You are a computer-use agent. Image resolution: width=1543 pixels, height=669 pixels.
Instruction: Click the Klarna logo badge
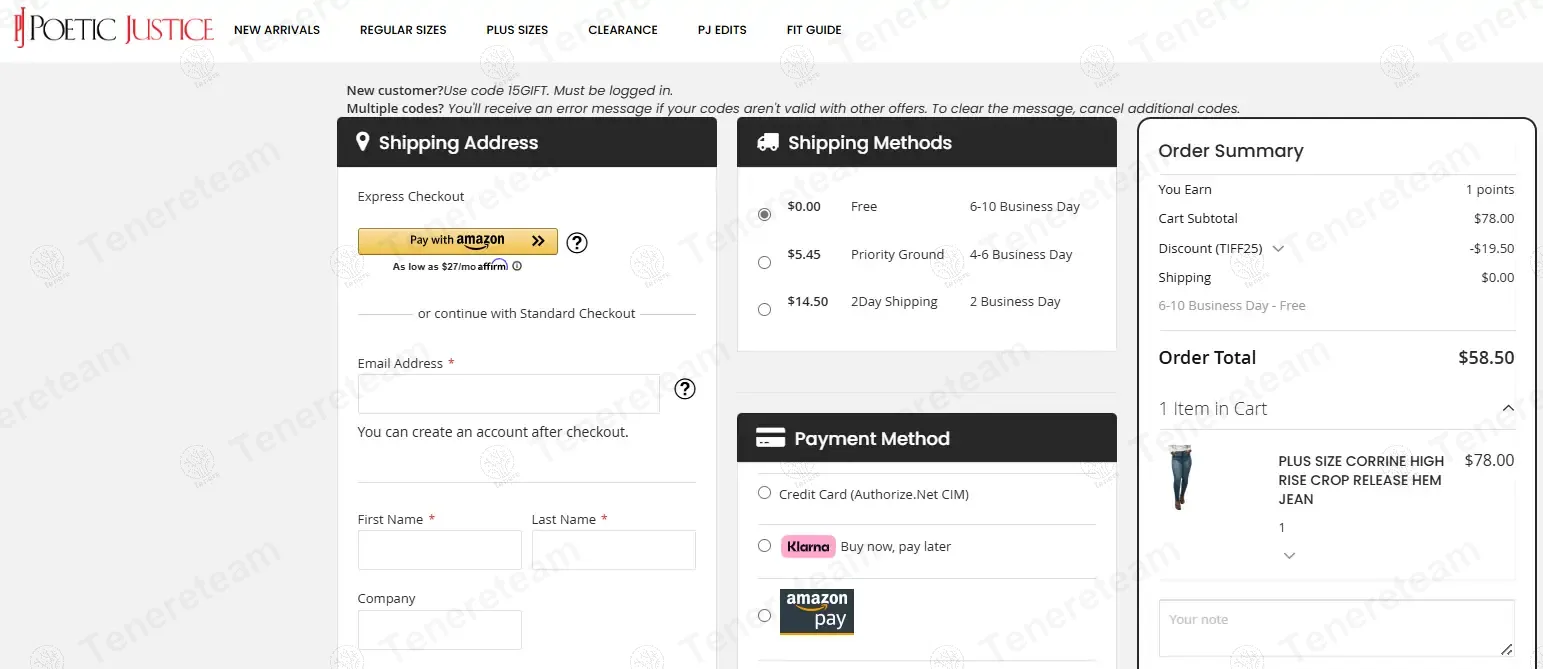pyautogui.click(x=808, y=546)
